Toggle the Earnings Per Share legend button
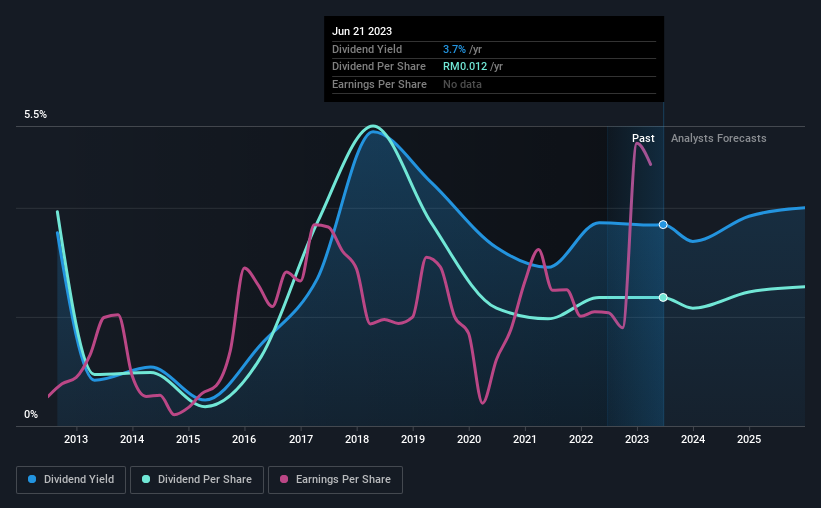821x508 pixels. pos(335,480)
